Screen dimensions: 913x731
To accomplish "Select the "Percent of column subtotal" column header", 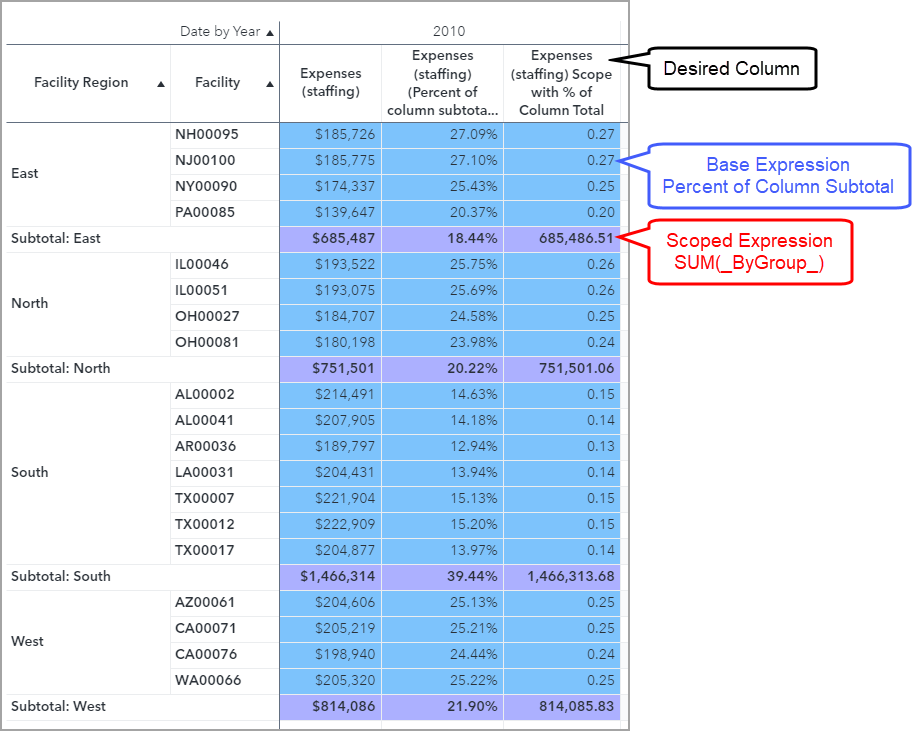I will 442,83.
